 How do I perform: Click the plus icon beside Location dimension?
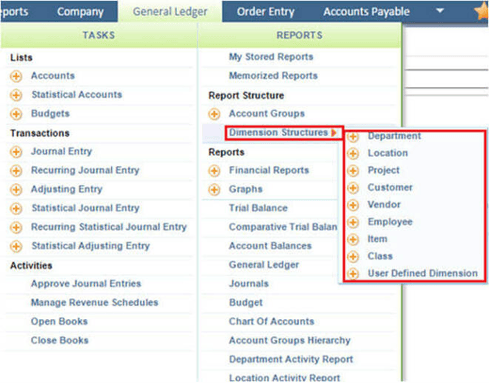[353, 154]
